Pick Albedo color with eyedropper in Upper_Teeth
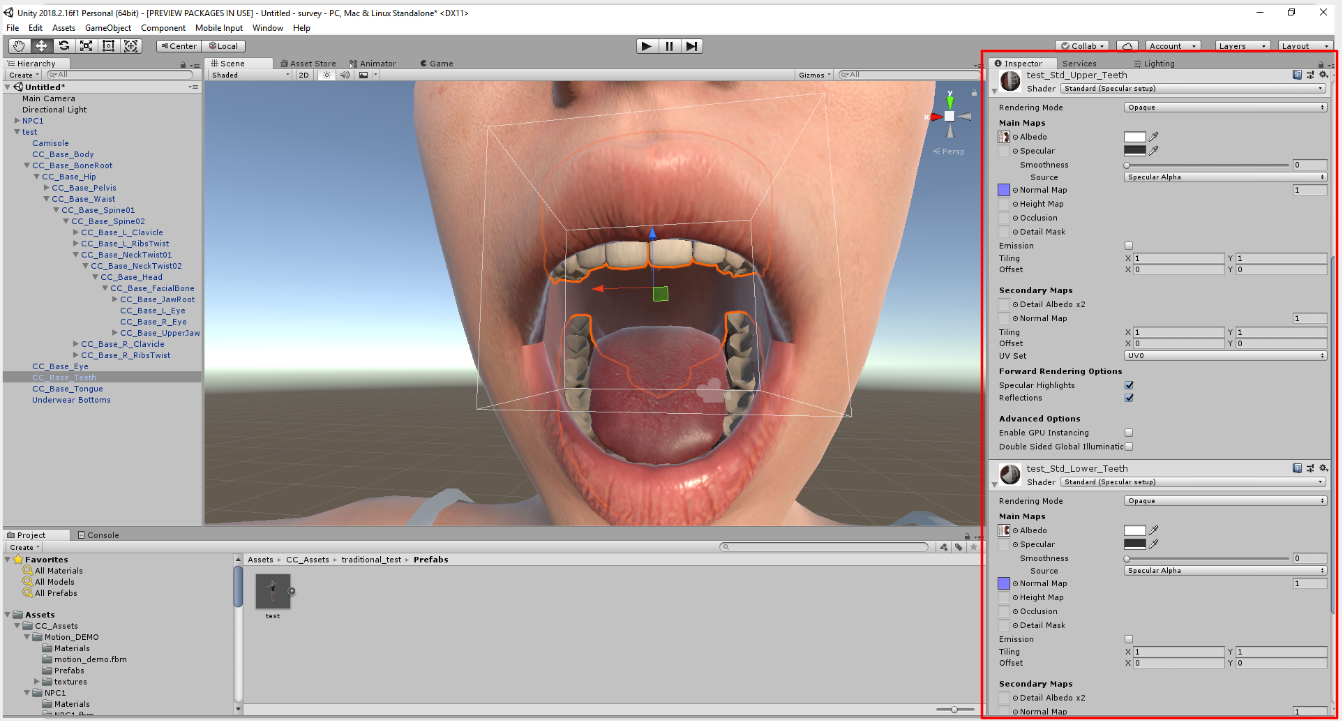 1153,137
